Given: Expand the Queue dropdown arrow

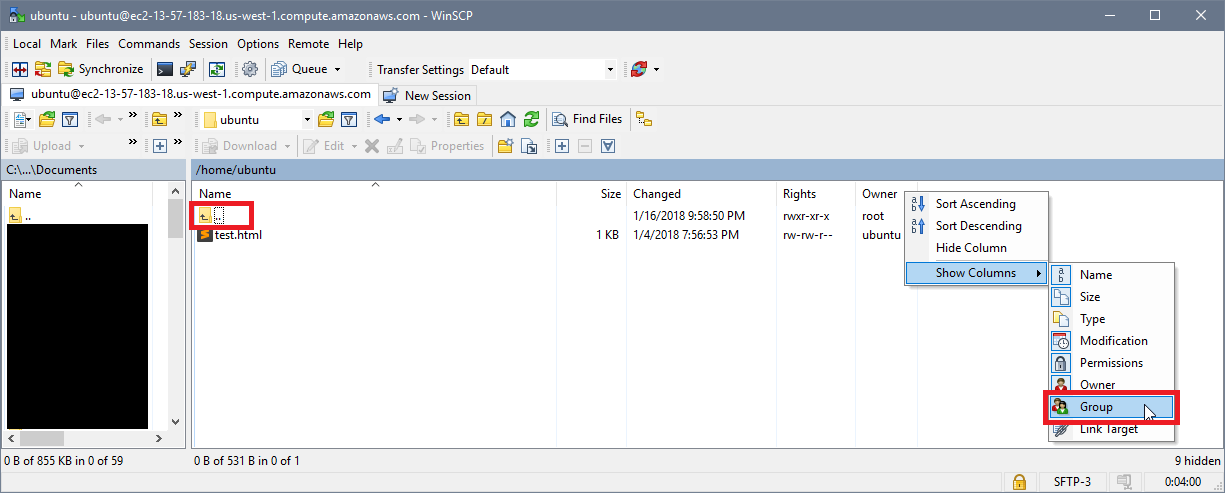Looking at the screenshot, I should click(x=337, y=69).
